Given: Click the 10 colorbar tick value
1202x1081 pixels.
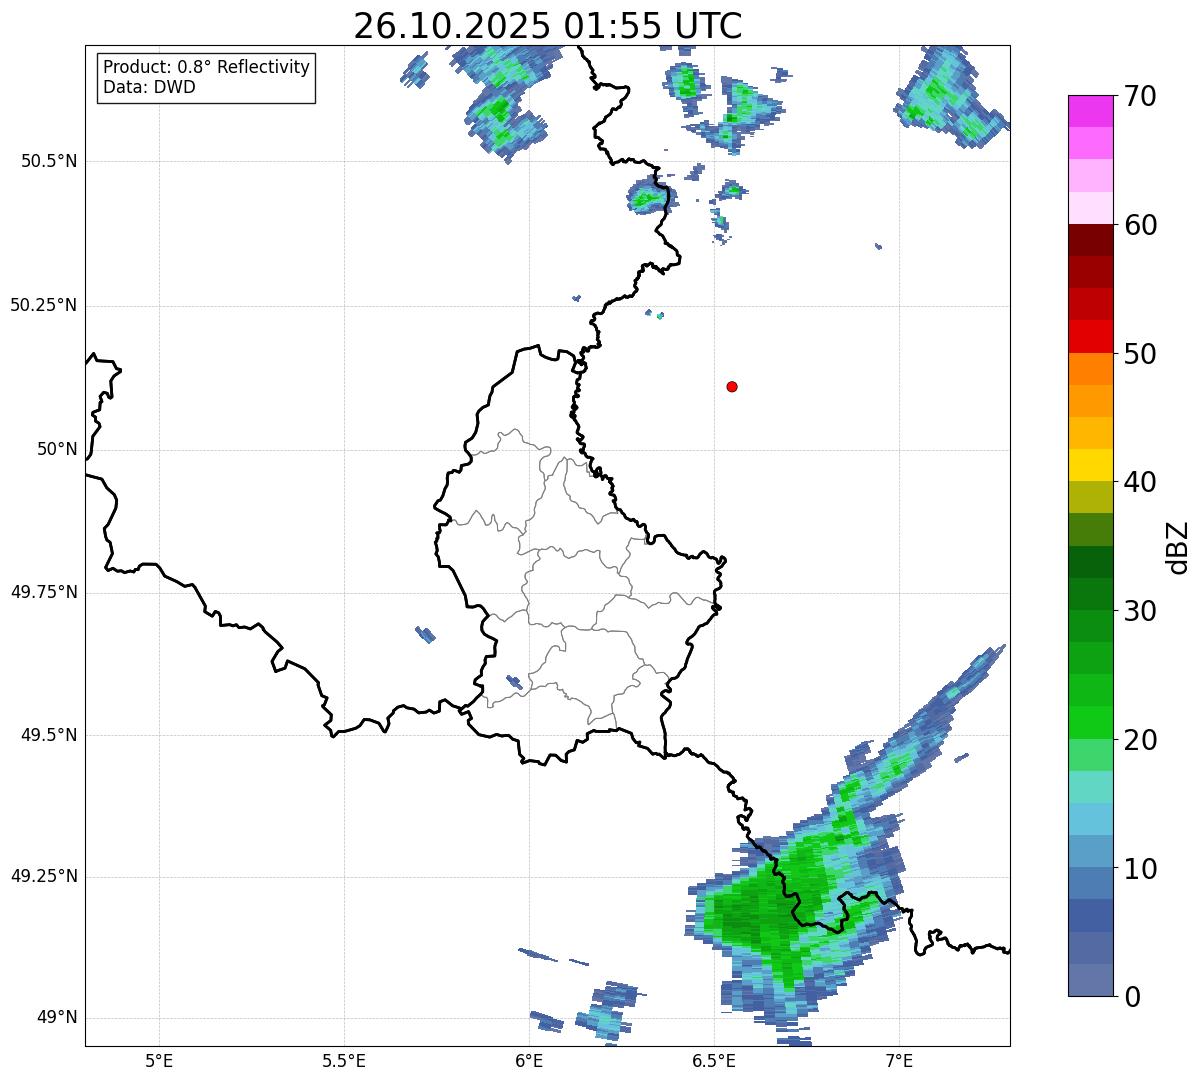Looking at the screenshot, I should coord(1140,869).
